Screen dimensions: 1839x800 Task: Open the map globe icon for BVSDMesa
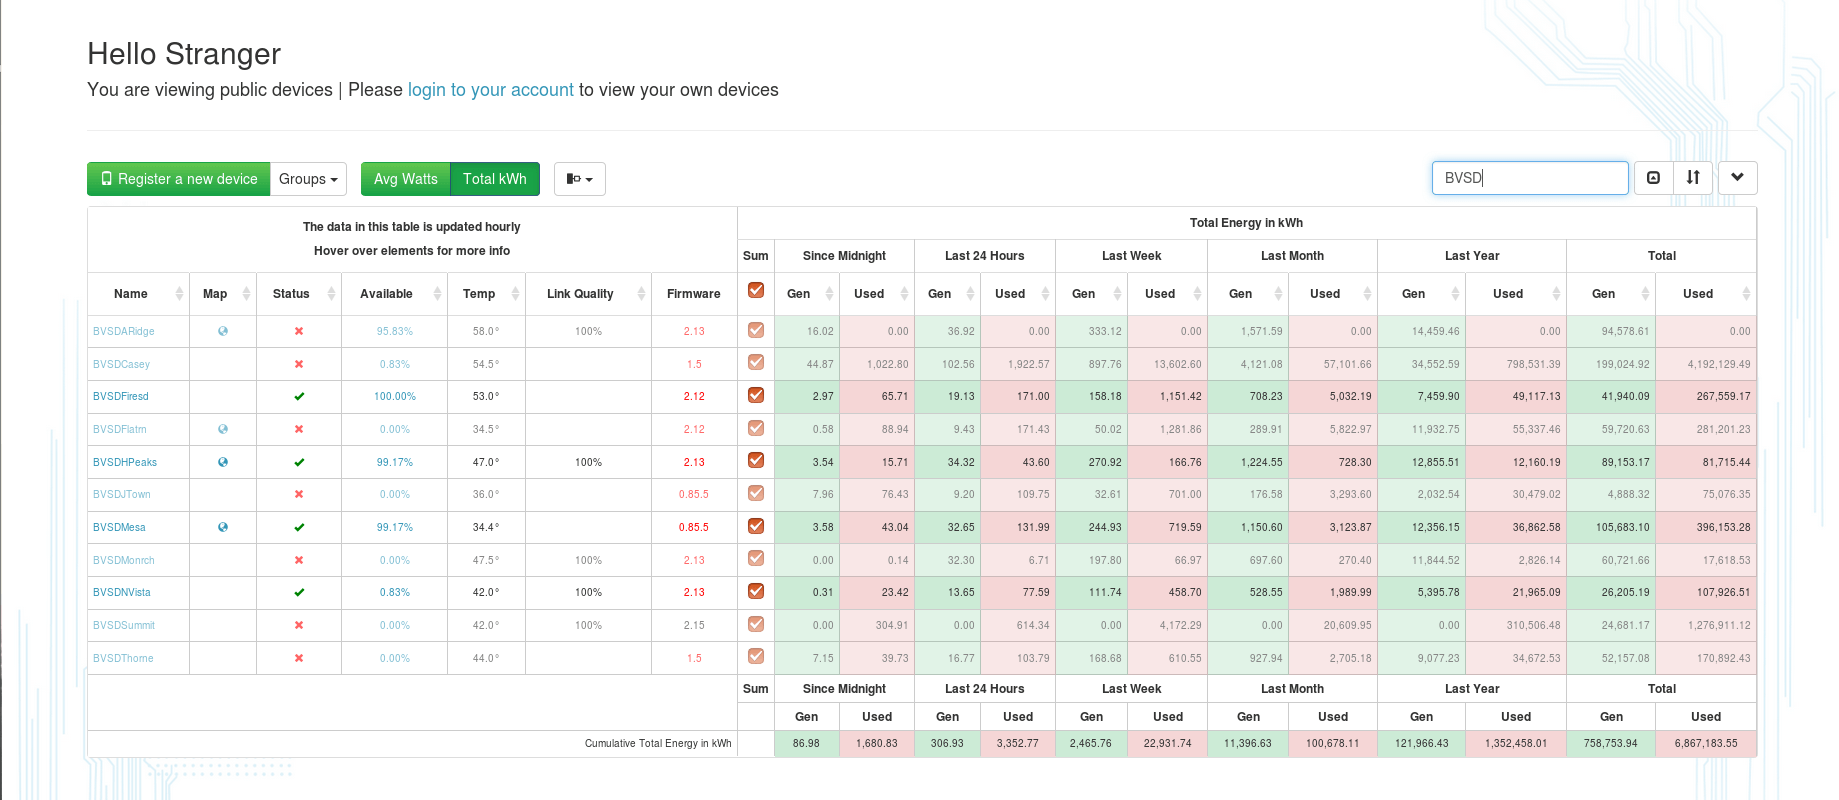[x=223, y=527]
